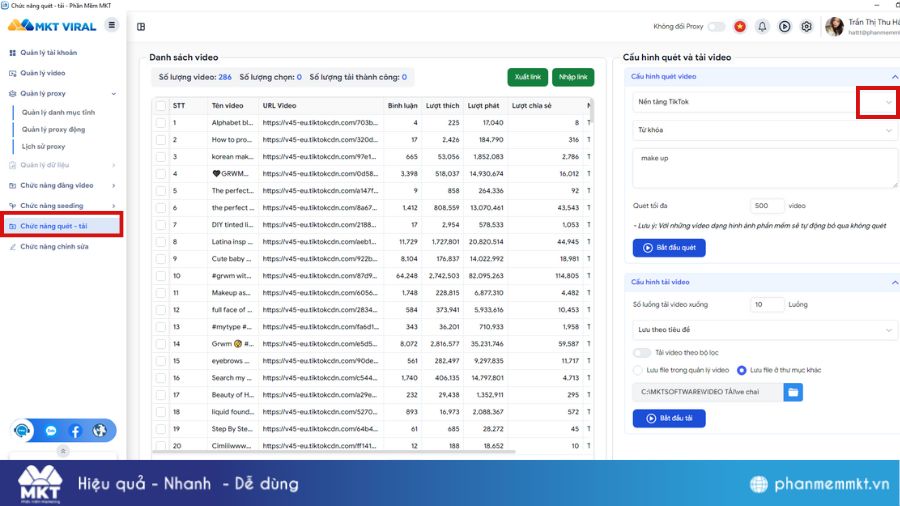This screenshot has width=900, height=506.
Task: Tick the checkbox for video row 1
Action: pyautogui.click(x=161, y=123)
